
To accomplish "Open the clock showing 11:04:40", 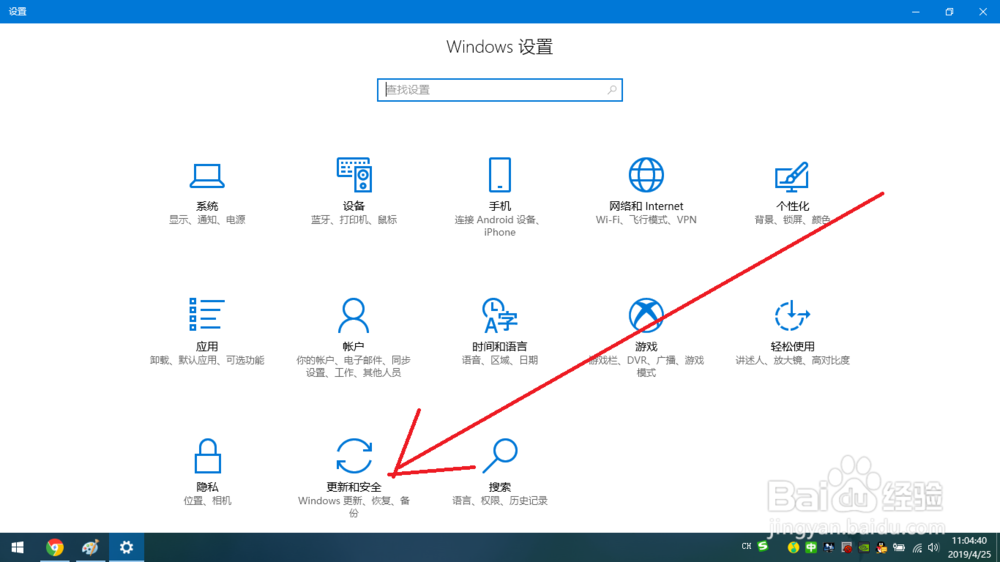I will pos(969,547).
